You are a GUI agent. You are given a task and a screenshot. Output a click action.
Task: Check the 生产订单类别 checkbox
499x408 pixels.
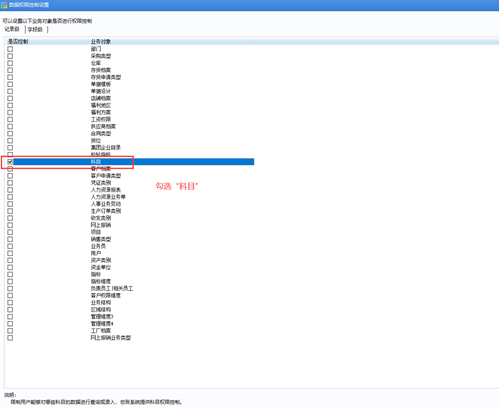click(10, 211)
